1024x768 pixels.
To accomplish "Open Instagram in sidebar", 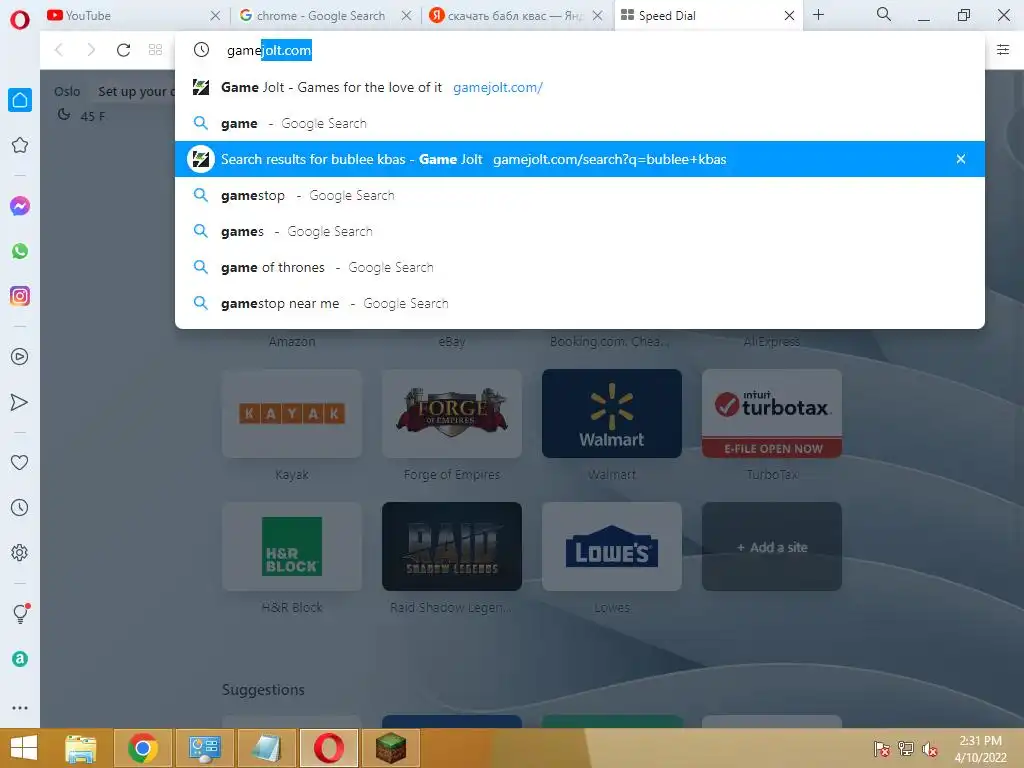I will click(20, 296).
